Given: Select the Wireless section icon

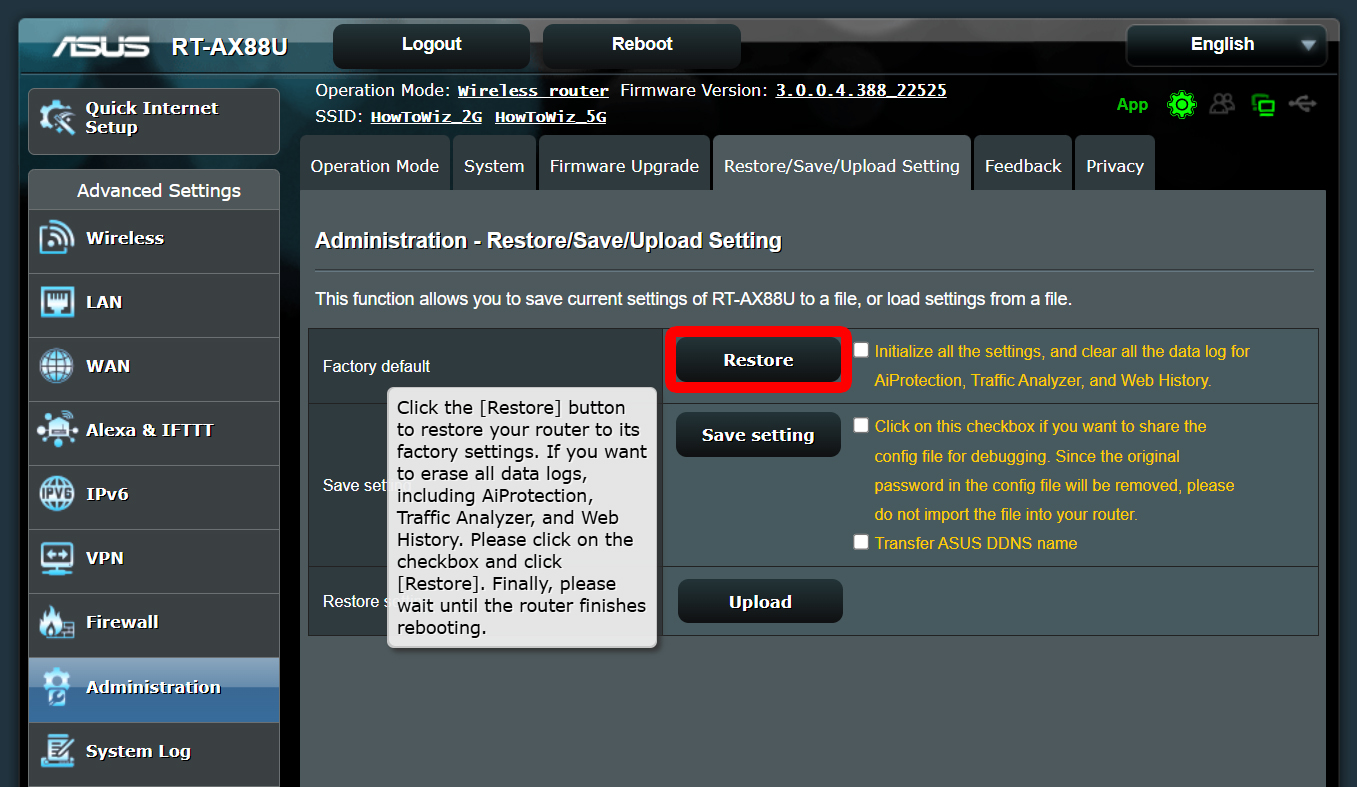Looking at the screenshot, I should (x=58, y=238).
